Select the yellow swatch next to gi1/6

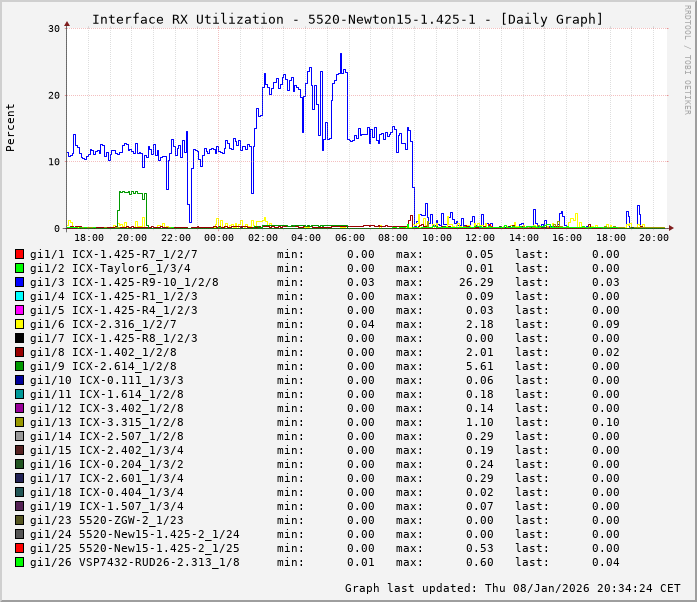pos(19,324)
